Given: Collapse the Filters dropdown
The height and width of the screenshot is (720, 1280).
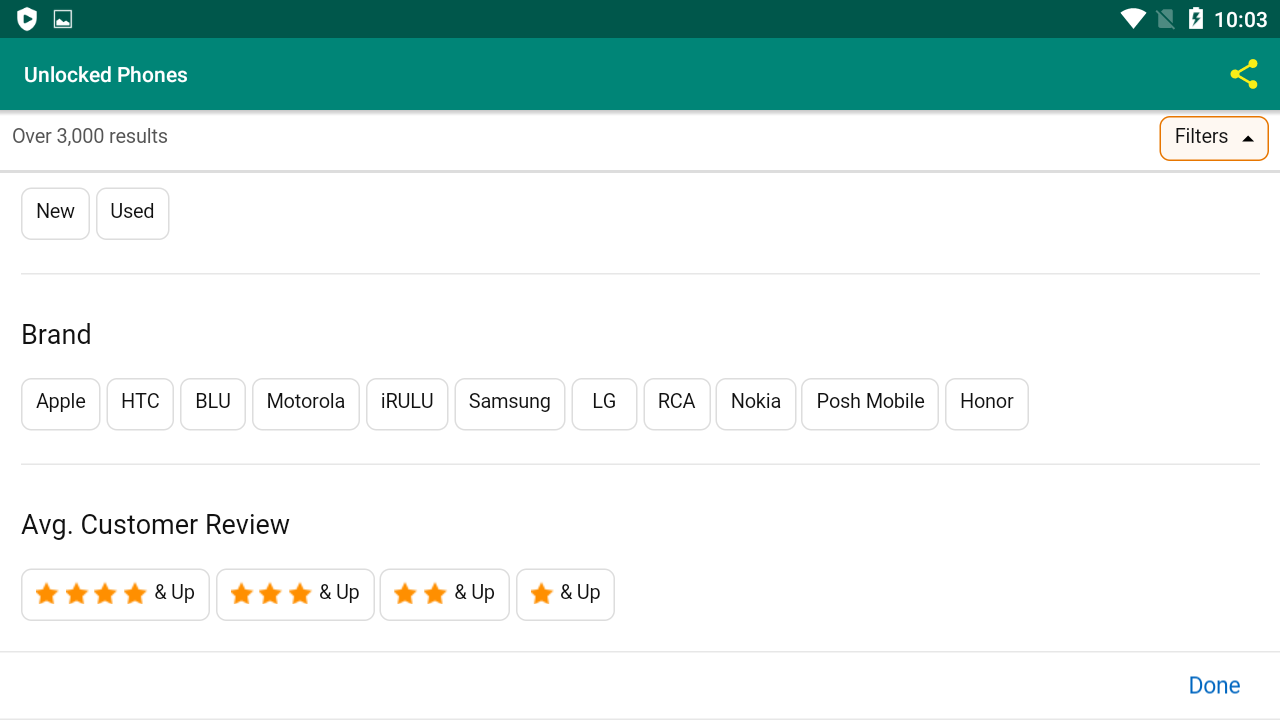Looking at the screenshot, I should click(1214, 138).
